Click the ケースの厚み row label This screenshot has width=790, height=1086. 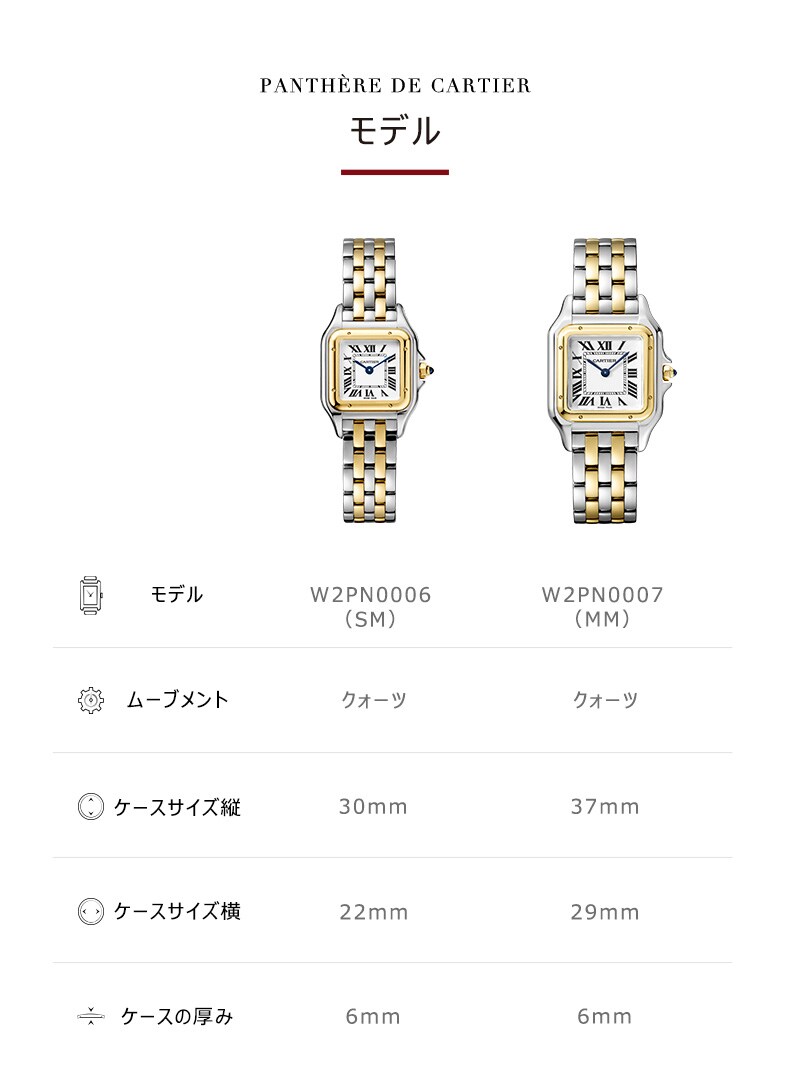coord(177,1017)
